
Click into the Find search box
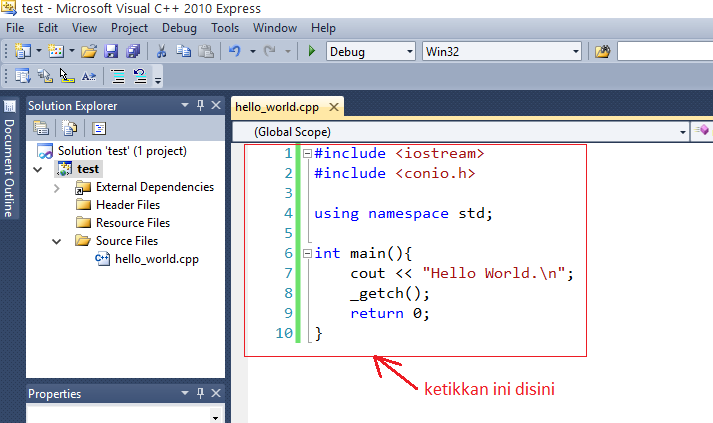[x=665, y=51]
